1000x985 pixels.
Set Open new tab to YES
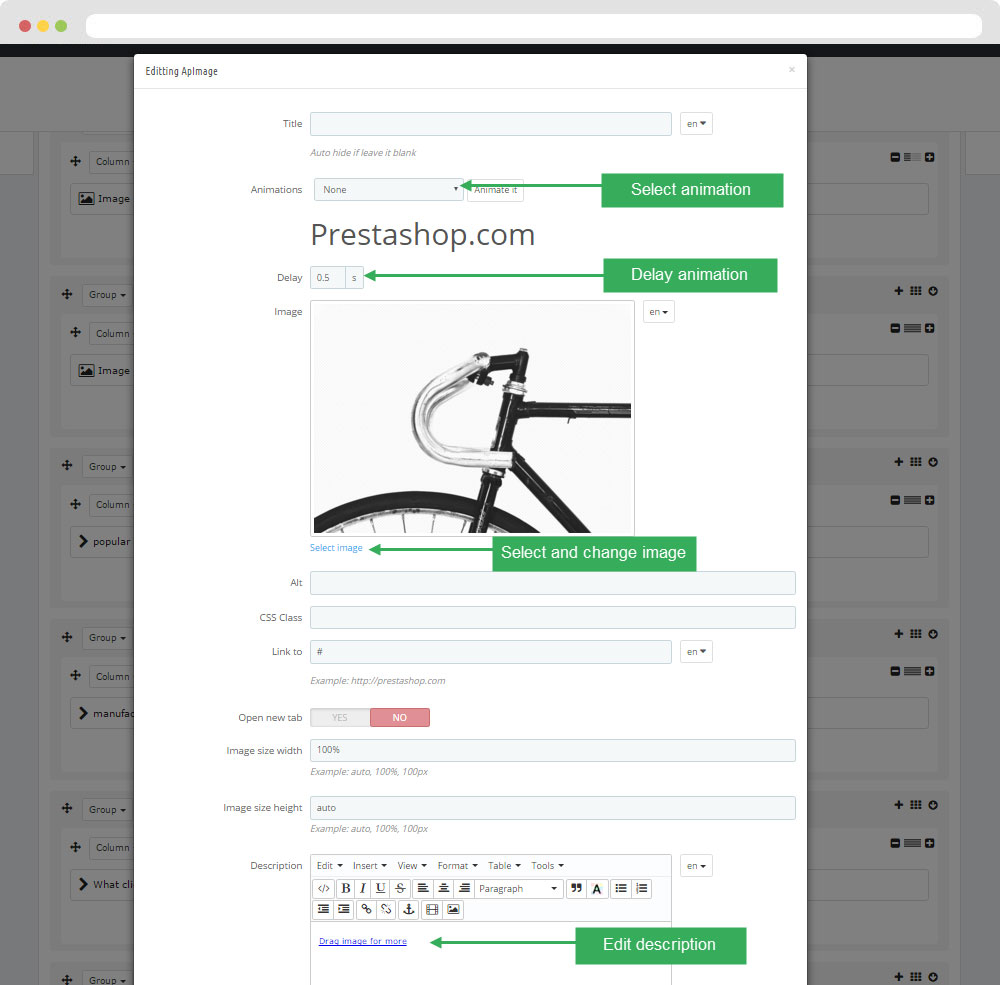340,718
